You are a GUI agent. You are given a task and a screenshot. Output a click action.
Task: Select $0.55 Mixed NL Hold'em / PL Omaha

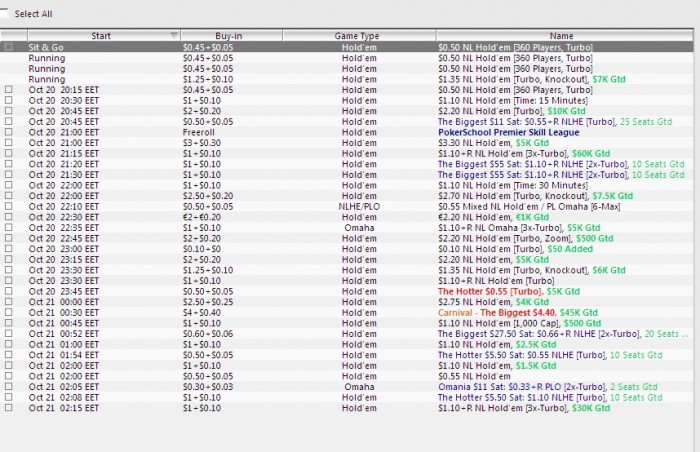click(x=529, y=207)
